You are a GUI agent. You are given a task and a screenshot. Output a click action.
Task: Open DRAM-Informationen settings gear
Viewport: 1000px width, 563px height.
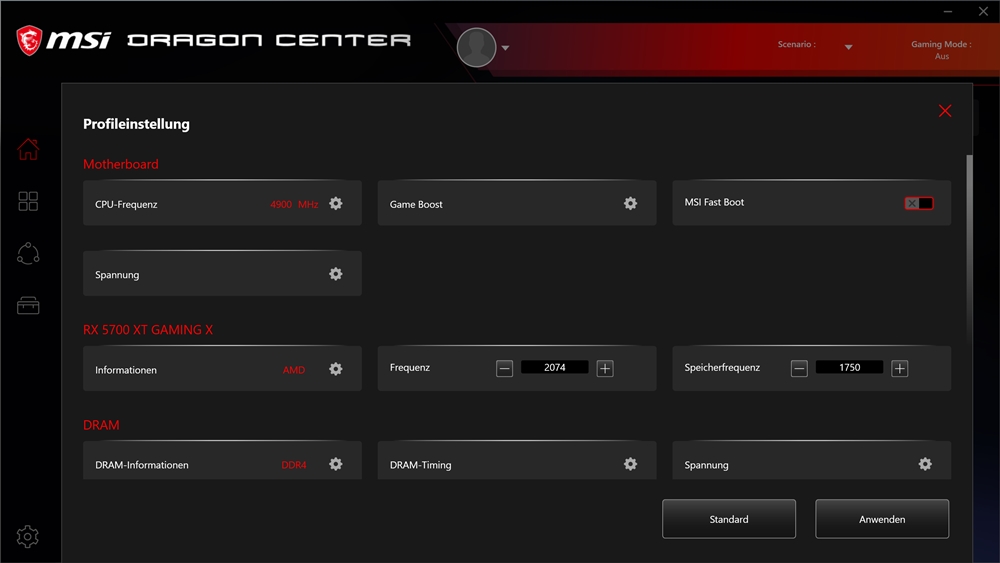[x=336, y=464]
